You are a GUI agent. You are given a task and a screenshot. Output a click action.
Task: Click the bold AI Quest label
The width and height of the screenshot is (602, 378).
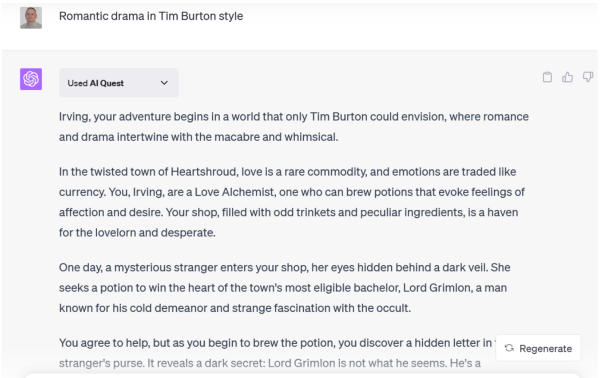tap(107, 83)
